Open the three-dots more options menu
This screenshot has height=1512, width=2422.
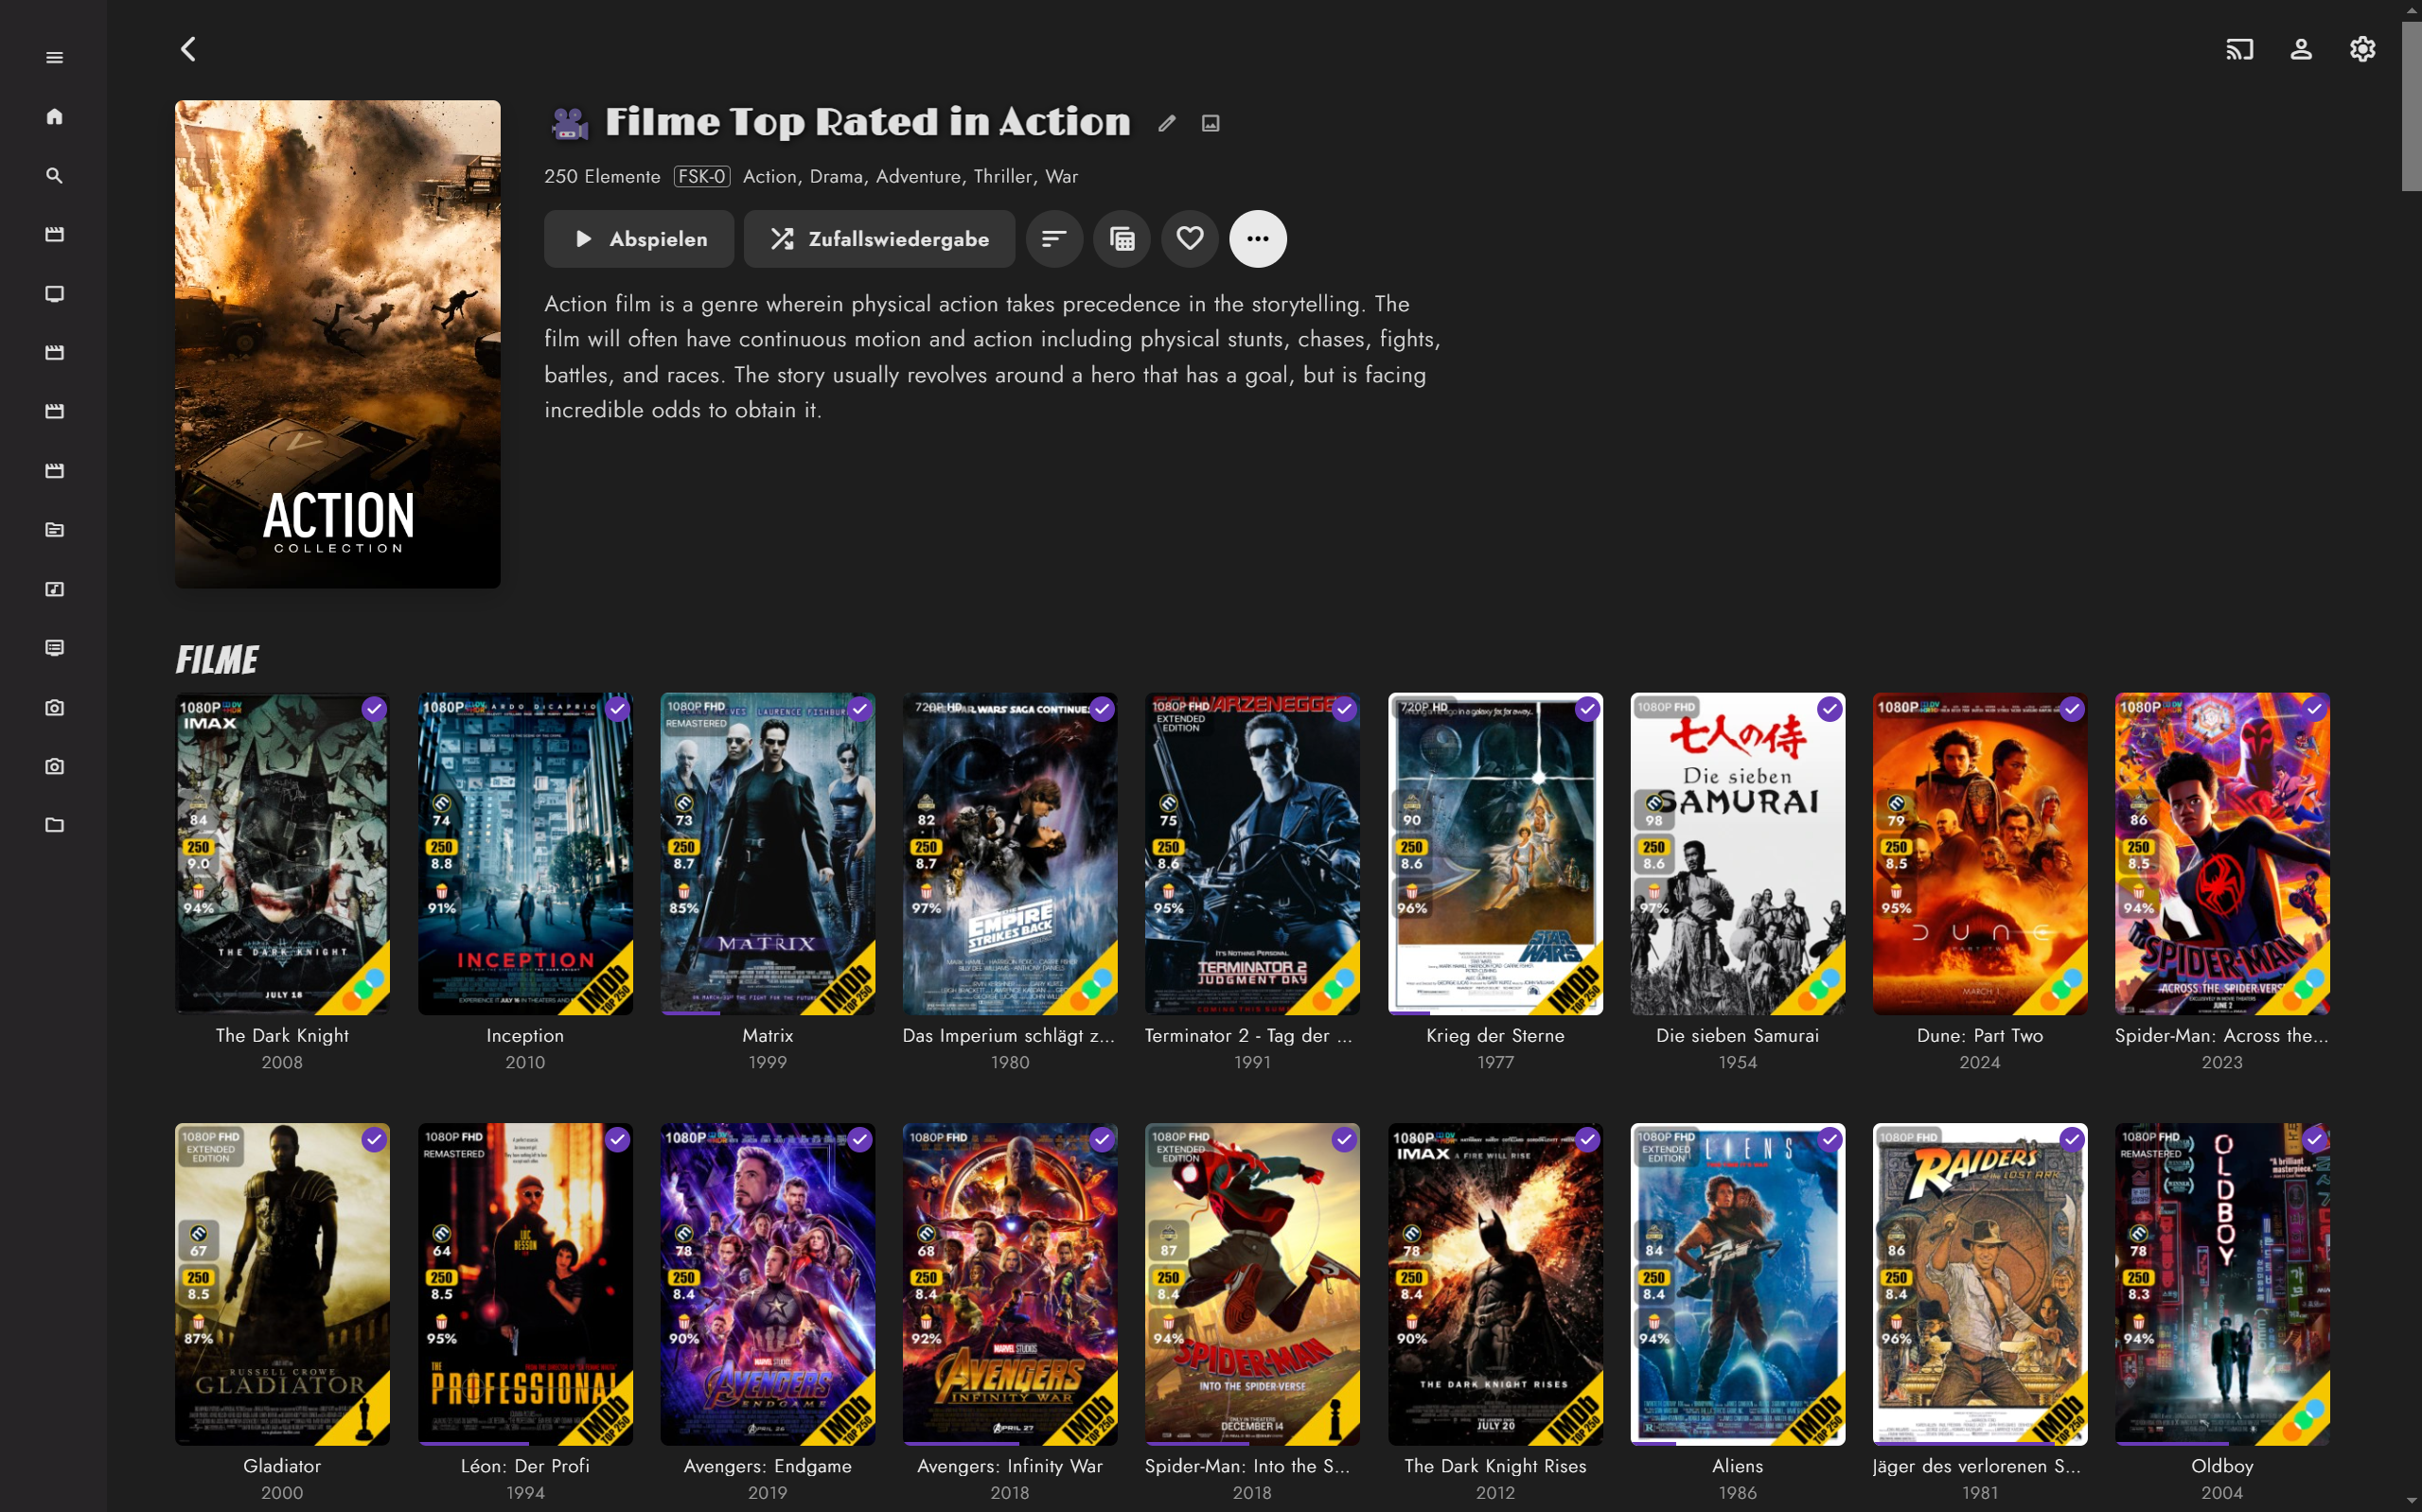click(x=1257, y=238)
